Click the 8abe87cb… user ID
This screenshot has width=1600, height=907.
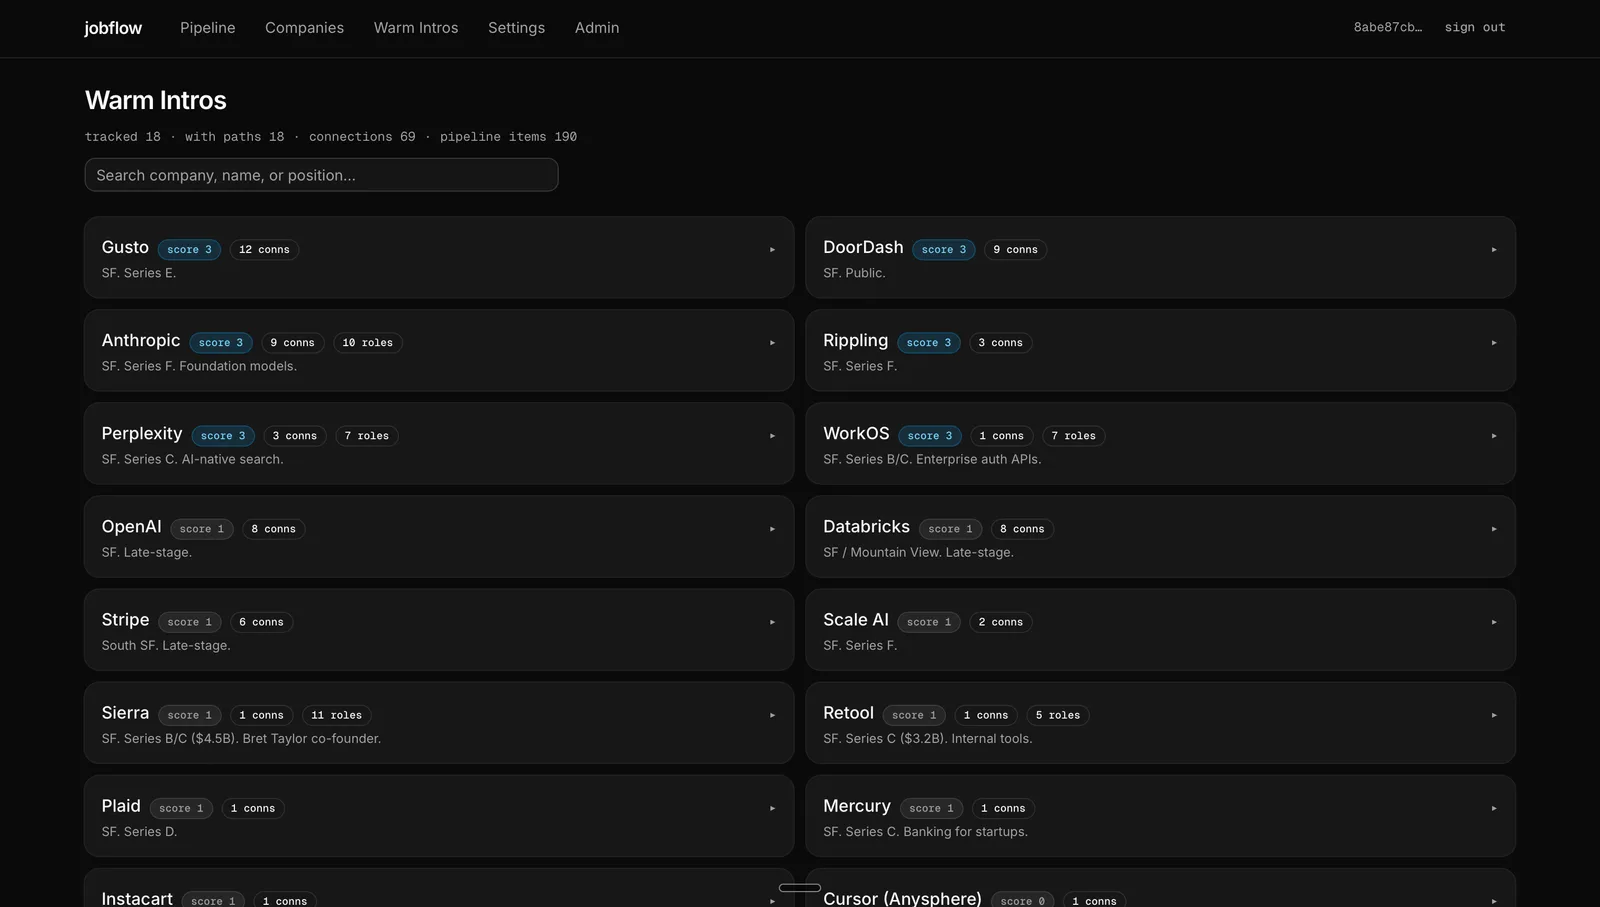1388,28
